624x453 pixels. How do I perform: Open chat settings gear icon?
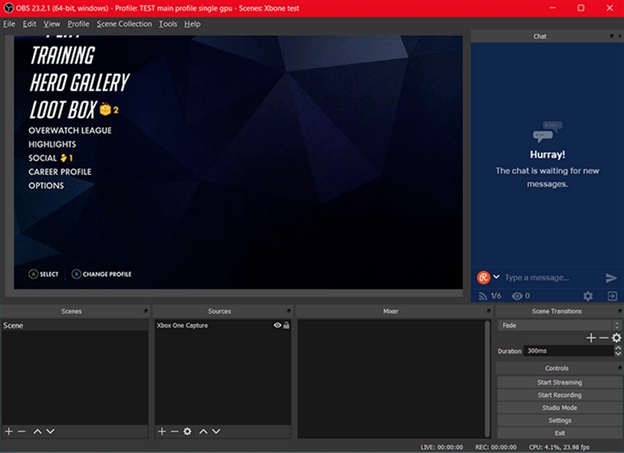click(588, 296)
